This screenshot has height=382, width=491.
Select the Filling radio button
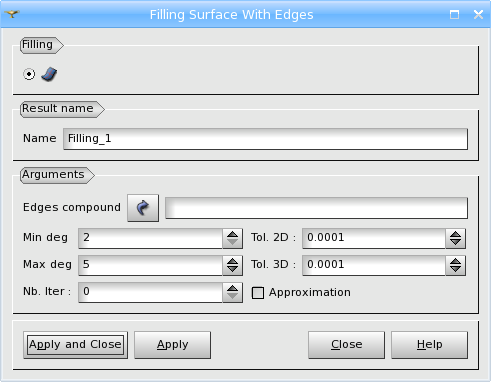coord(29,74)
